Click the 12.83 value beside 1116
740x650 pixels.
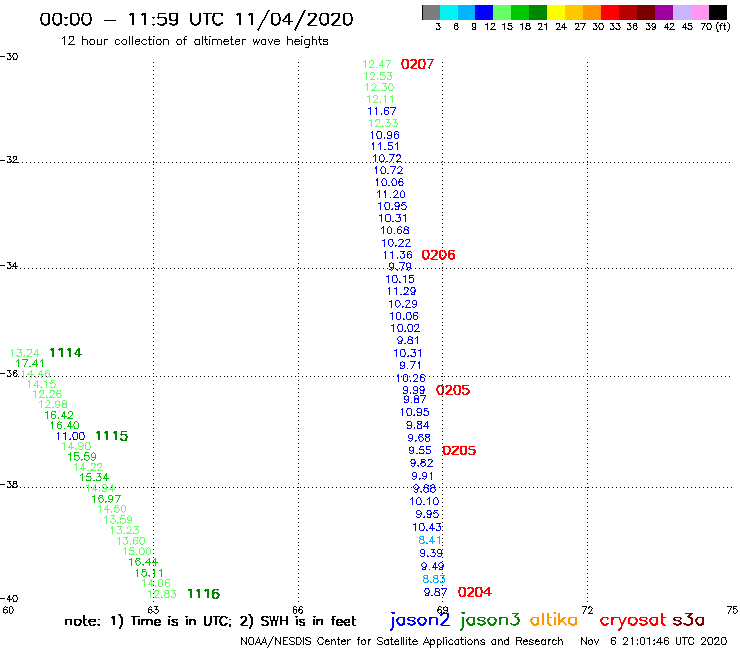point(162,594)
